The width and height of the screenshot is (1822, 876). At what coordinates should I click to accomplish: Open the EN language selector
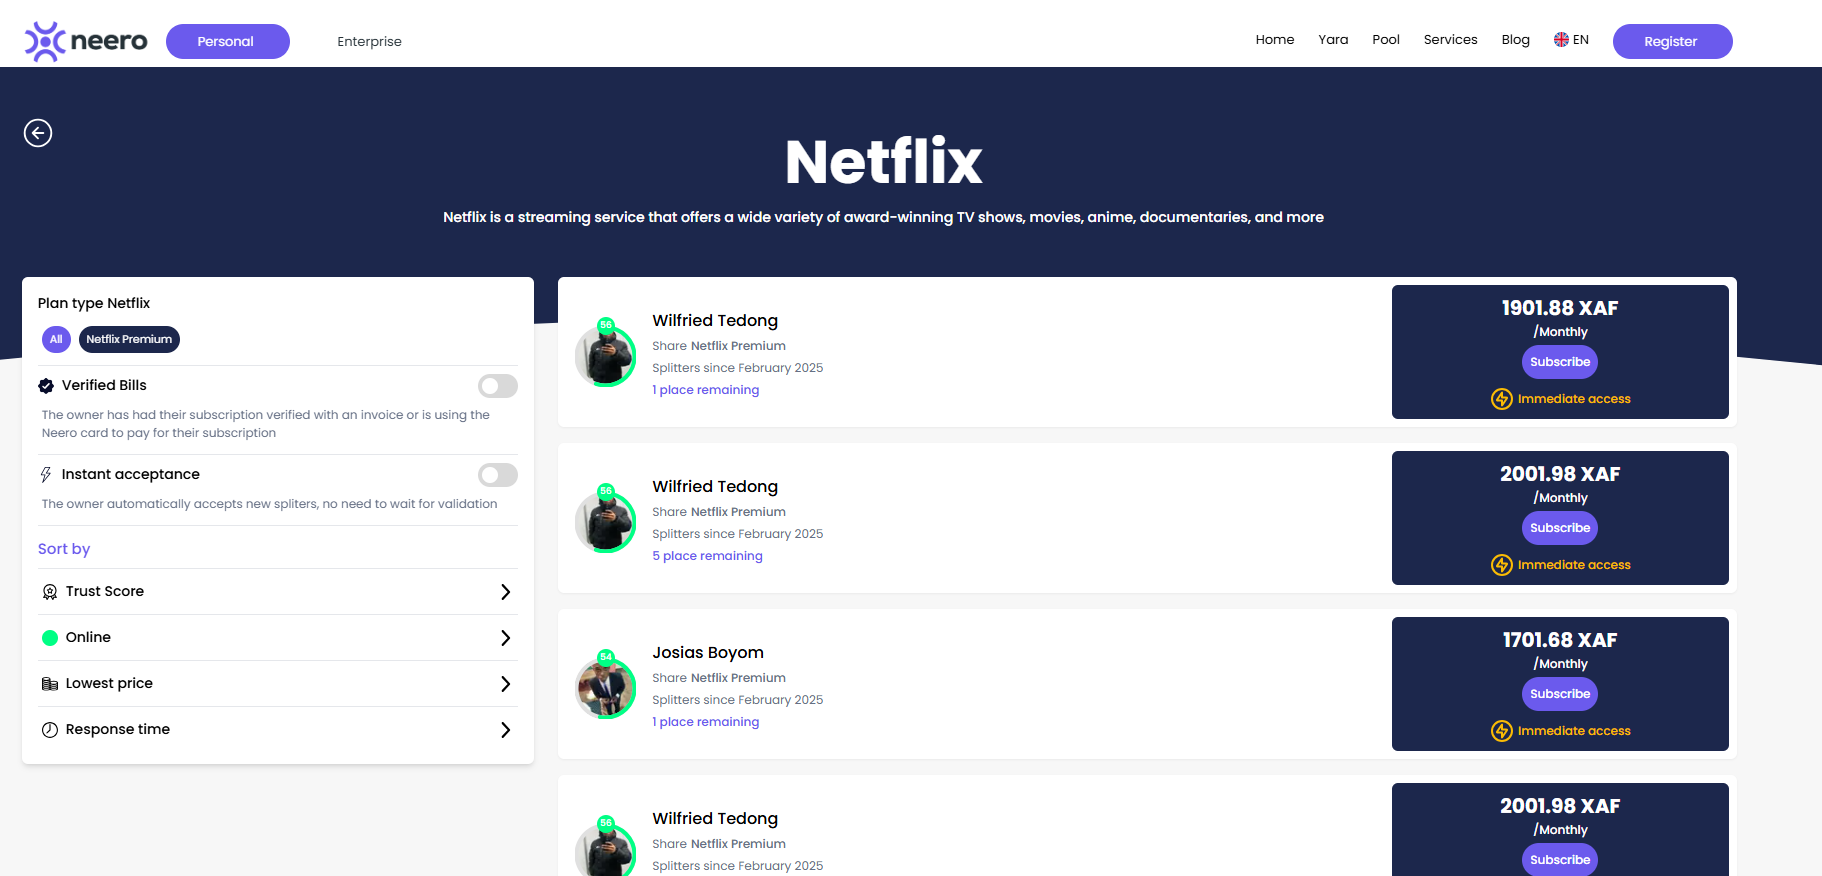[1571, 40]
